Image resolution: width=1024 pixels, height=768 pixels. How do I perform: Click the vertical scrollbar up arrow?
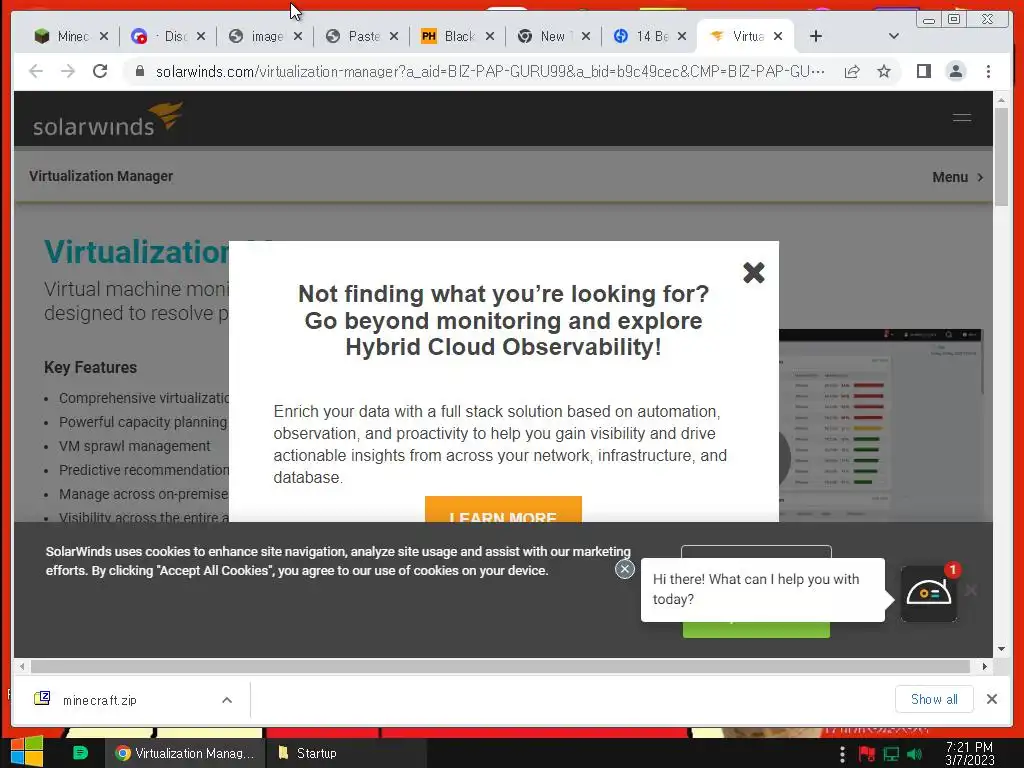(x=1001, y=101)
